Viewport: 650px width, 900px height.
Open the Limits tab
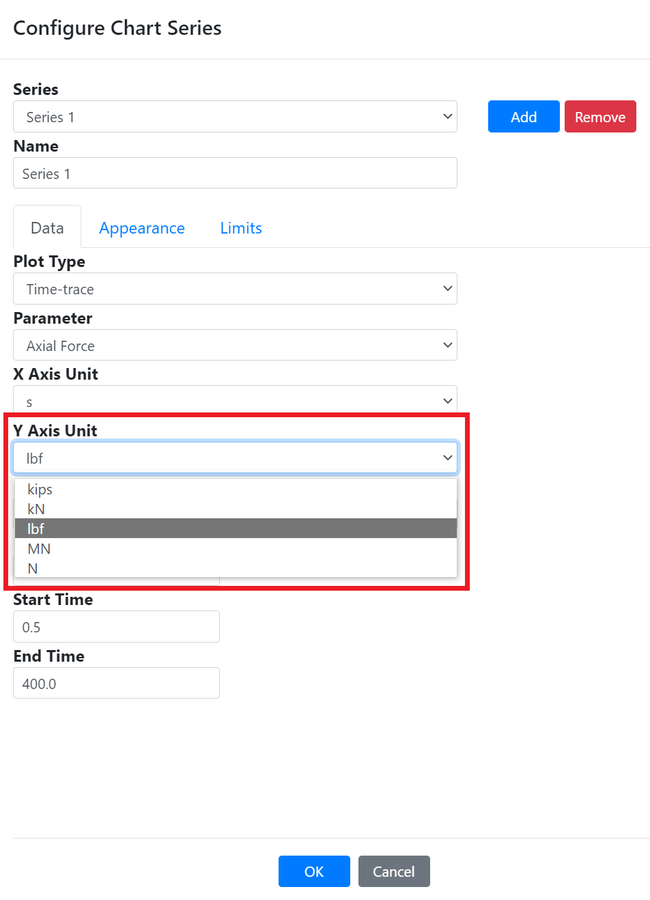pos(241,228)
